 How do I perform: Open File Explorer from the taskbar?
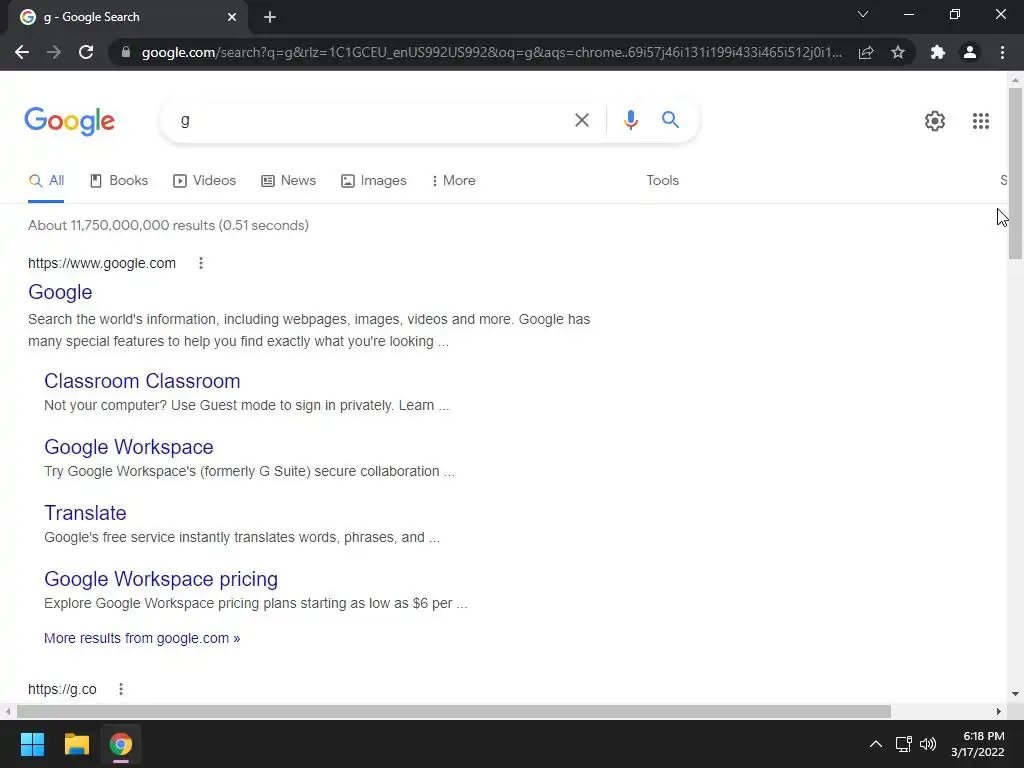[76, 744]
